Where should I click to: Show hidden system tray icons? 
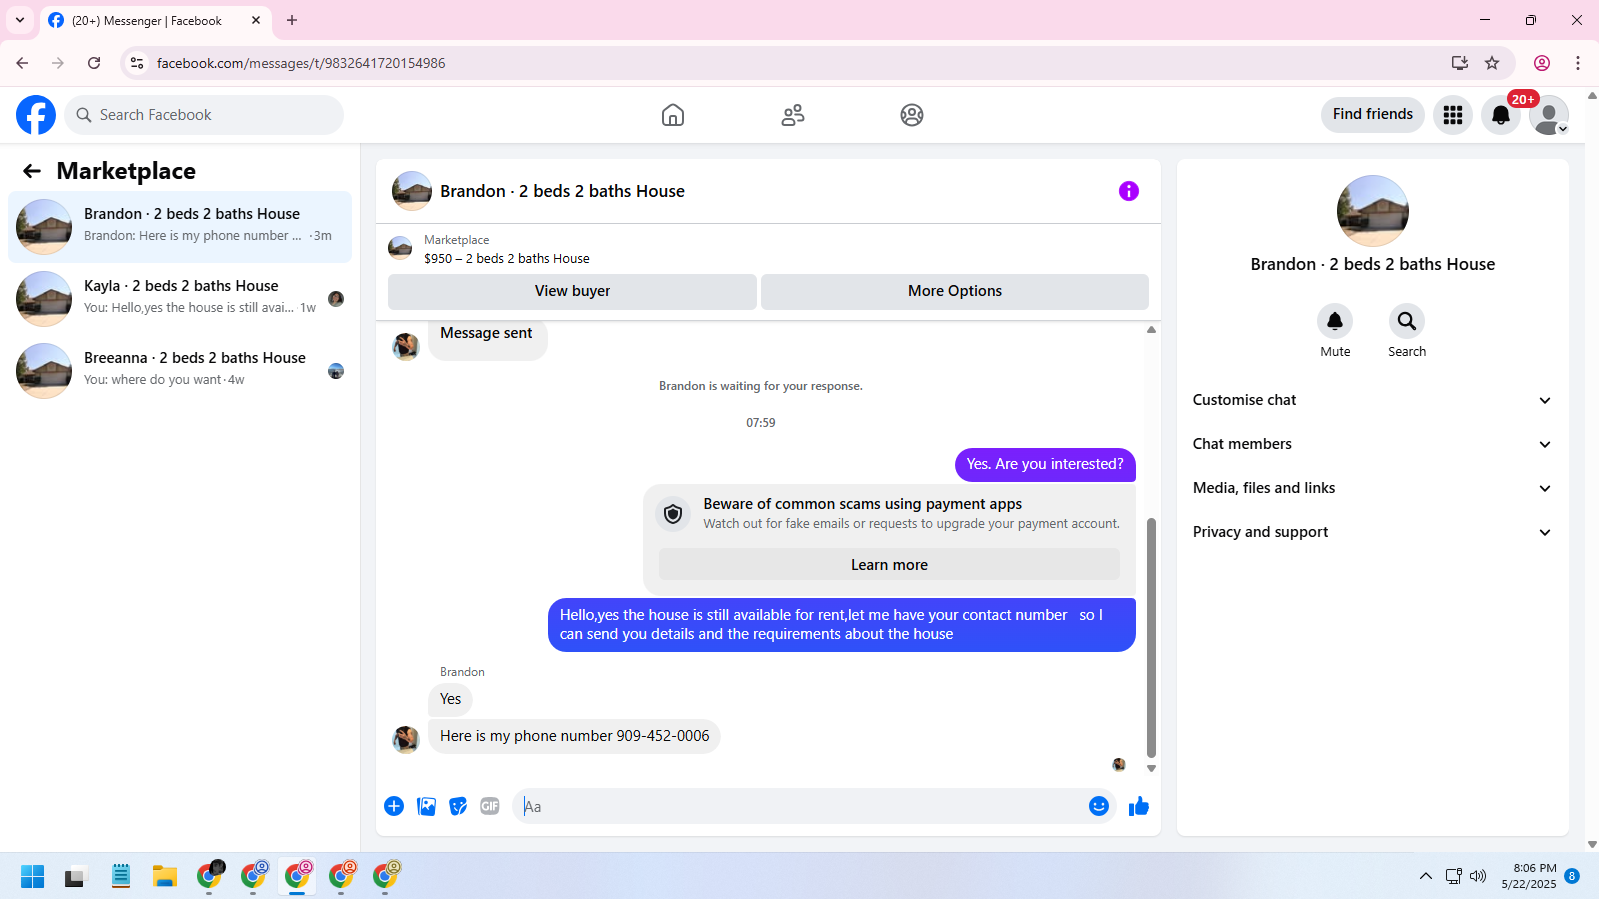(x=1426, y=877)
